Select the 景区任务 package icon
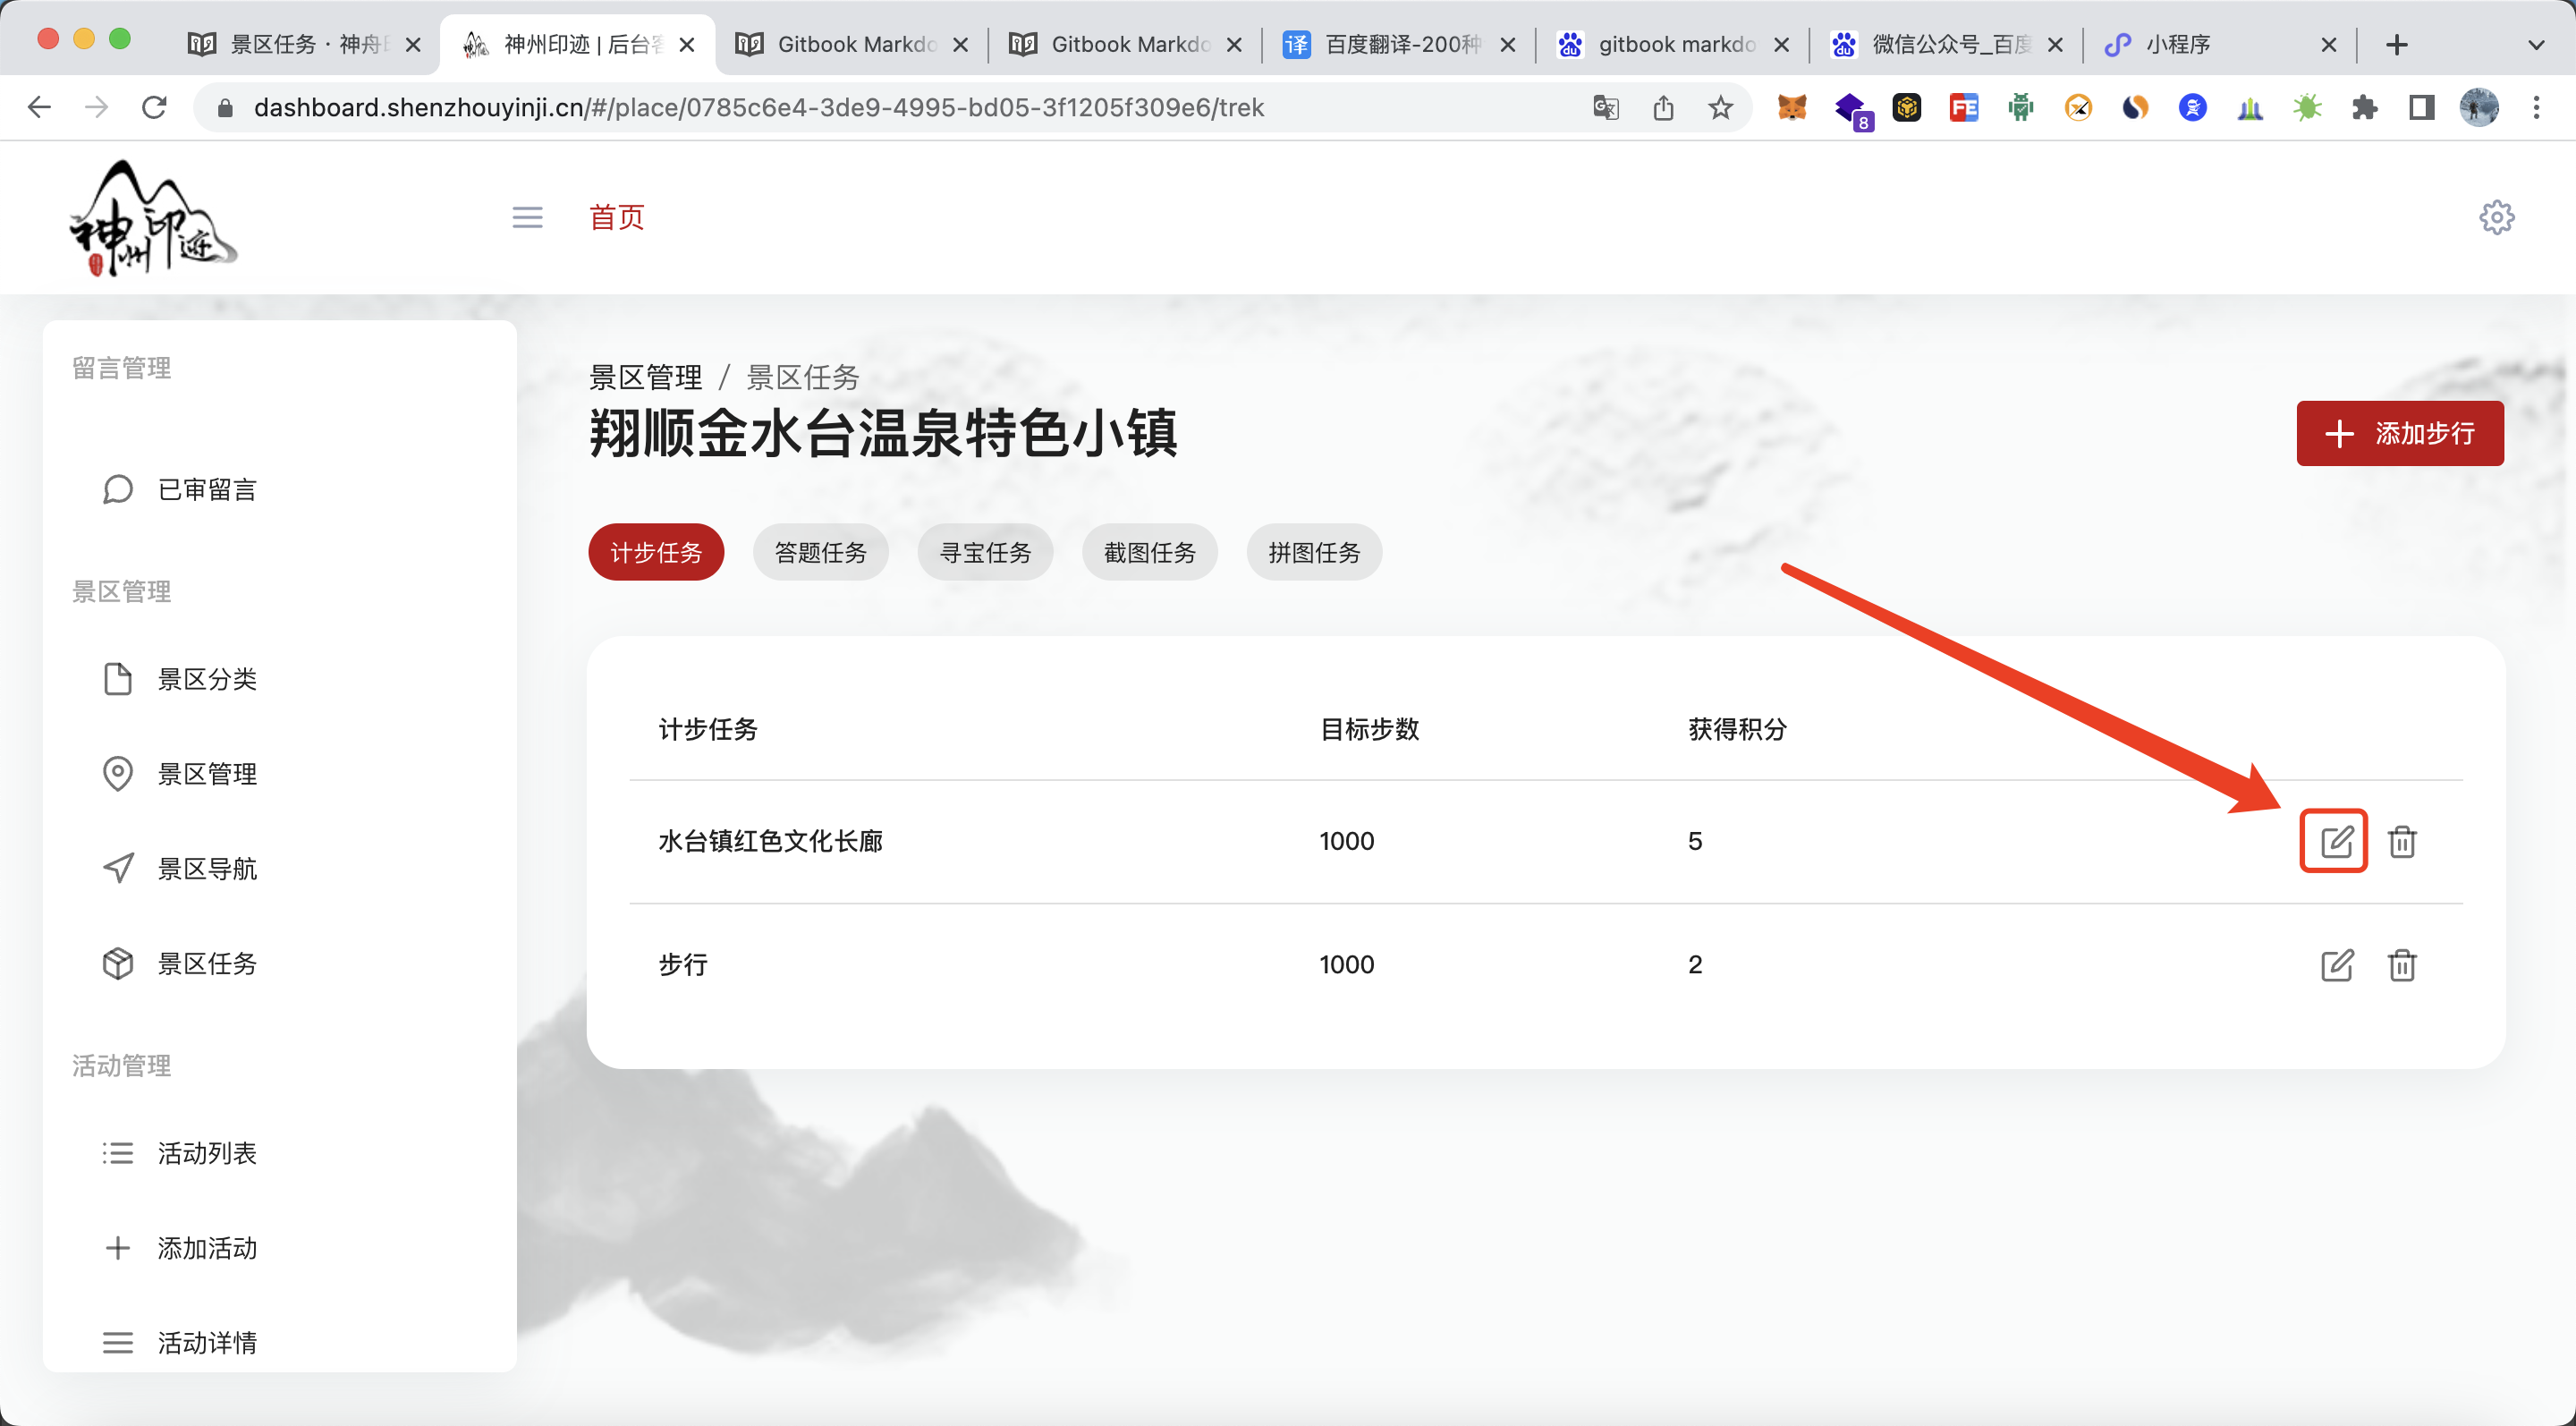Screen dimensions: 2576x1426 click(117, 963)
